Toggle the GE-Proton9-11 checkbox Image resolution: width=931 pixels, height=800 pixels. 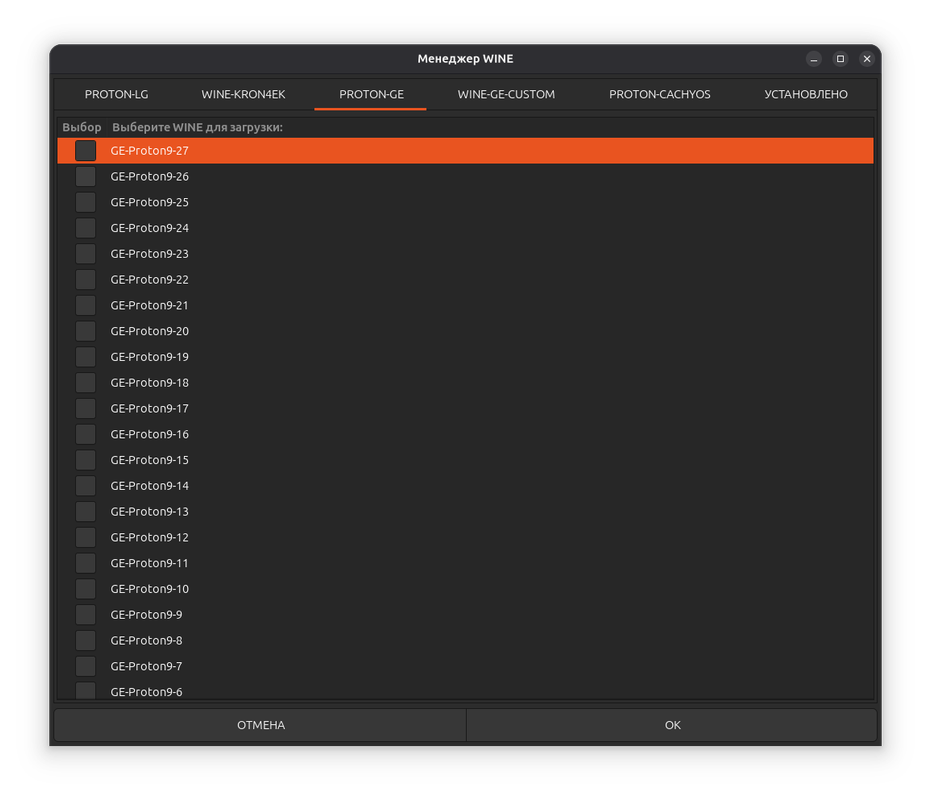click(x=86, y=563)
